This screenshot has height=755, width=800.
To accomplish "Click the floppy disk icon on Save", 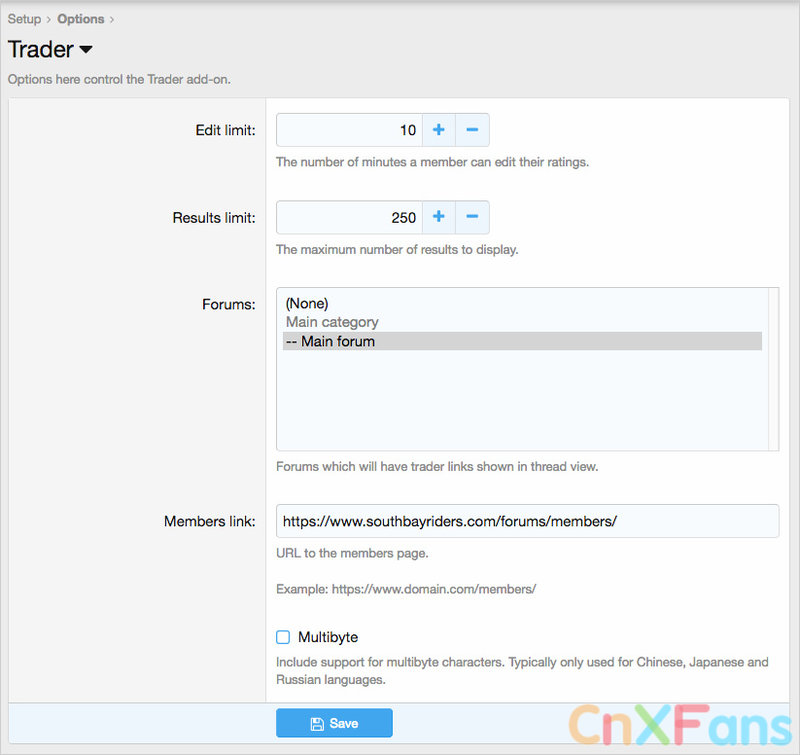I will (x=317, y=723).
